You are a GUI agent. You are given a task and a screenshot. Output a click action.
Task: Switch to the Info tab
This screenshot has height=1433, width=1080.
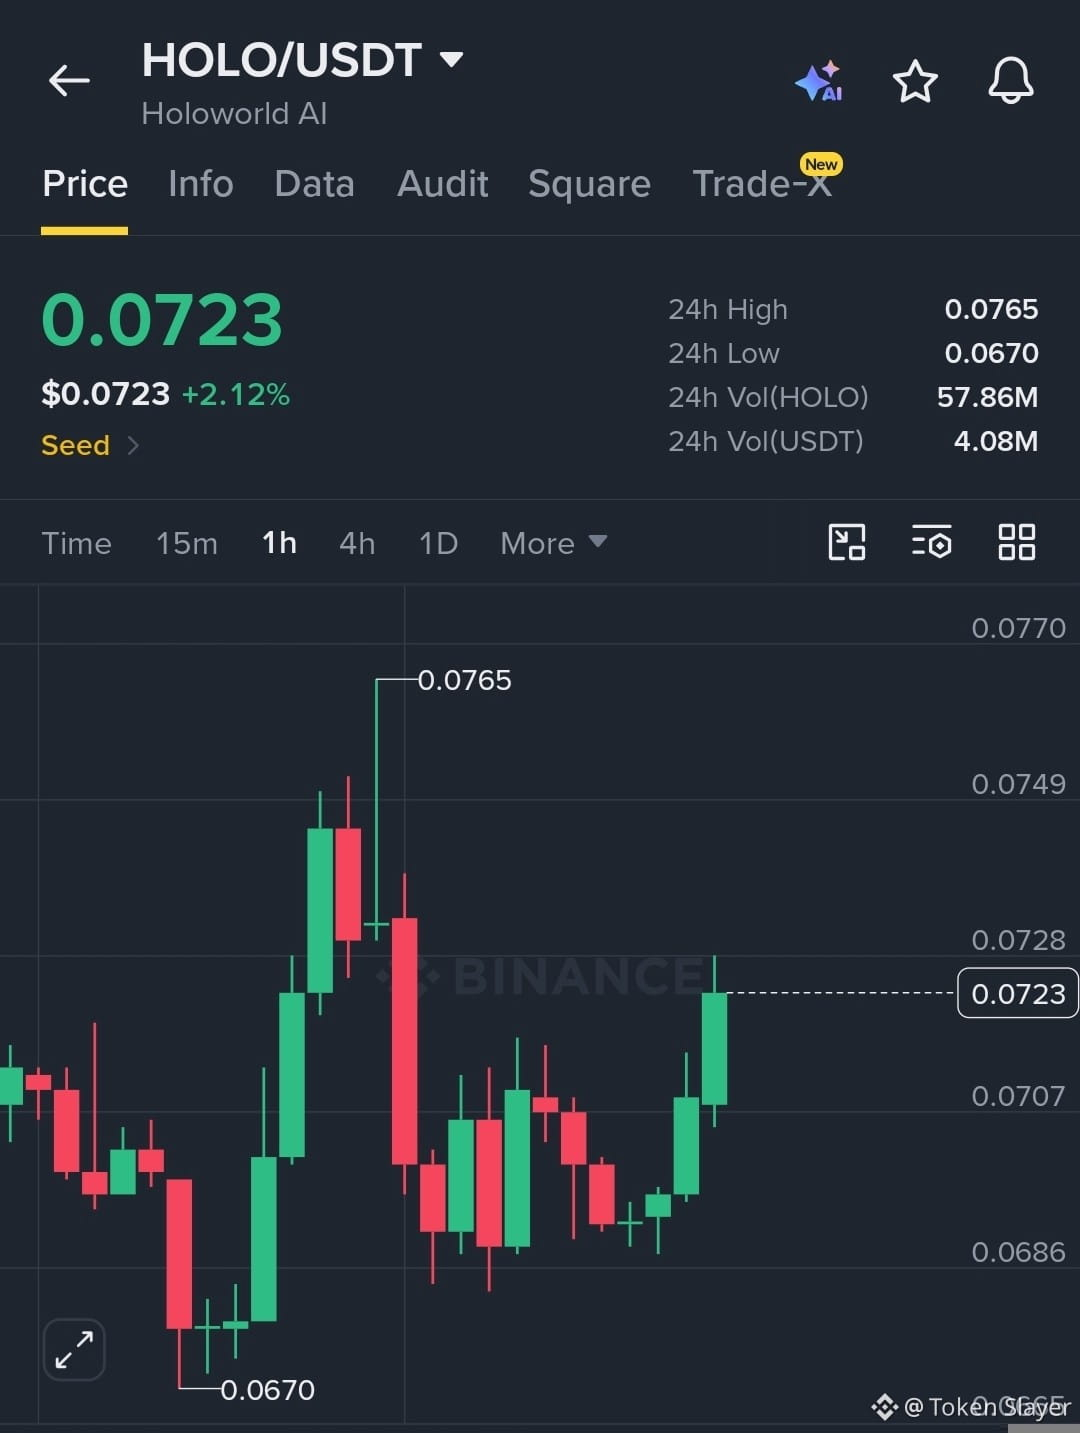(x=201, y=184)
